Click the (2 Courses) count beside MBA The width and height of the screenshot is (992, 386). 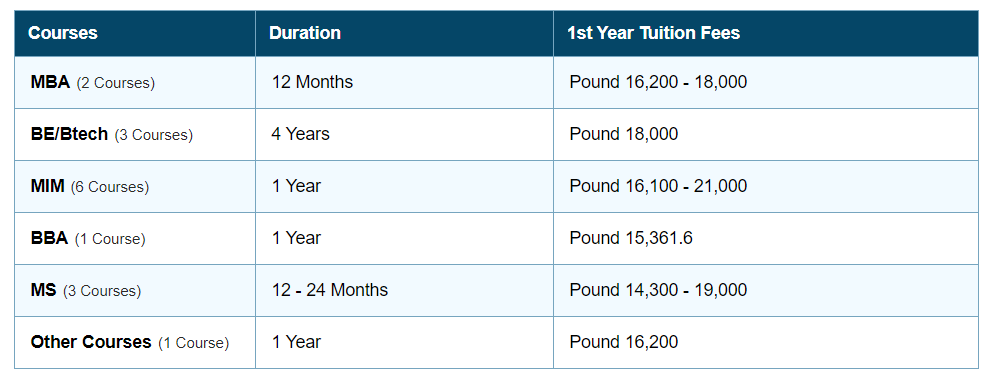click(116, 84)
